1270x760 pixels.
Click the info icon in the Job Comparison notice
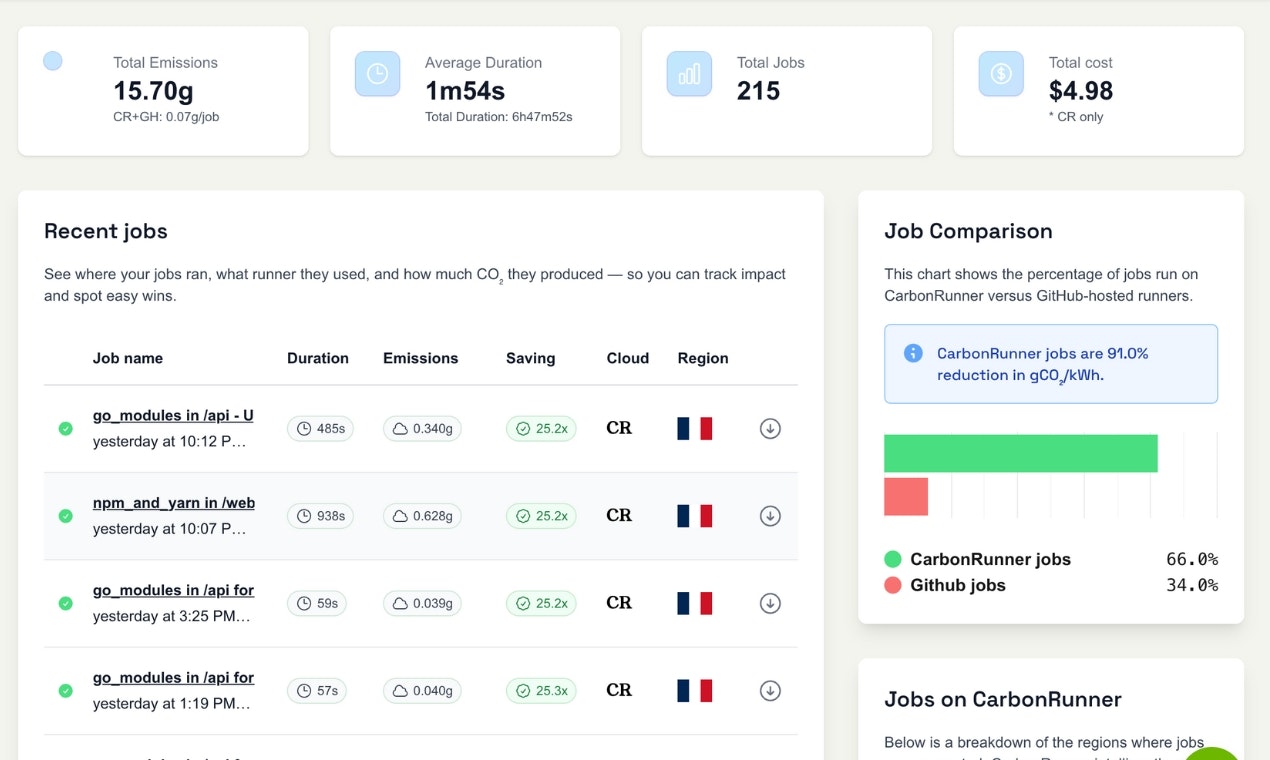point(913,353)
